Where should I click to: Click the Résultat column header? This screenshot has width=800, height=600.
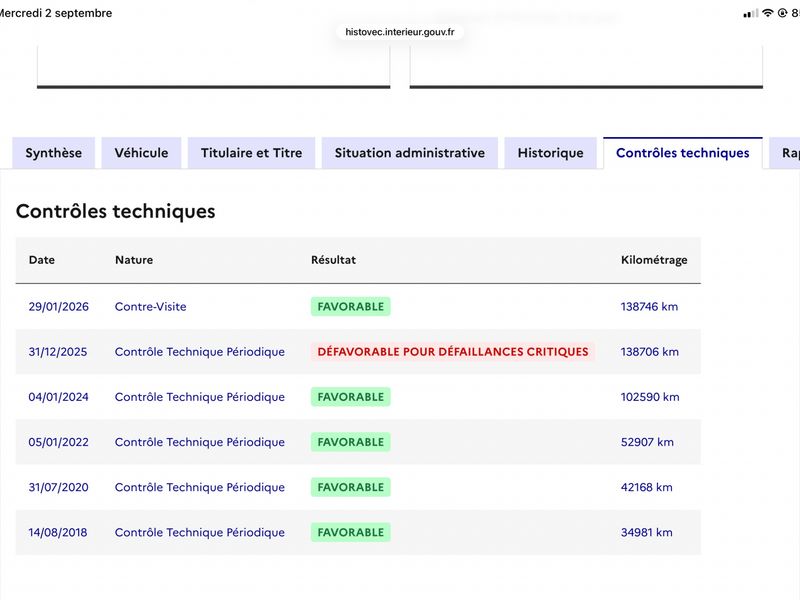point(334,260)
